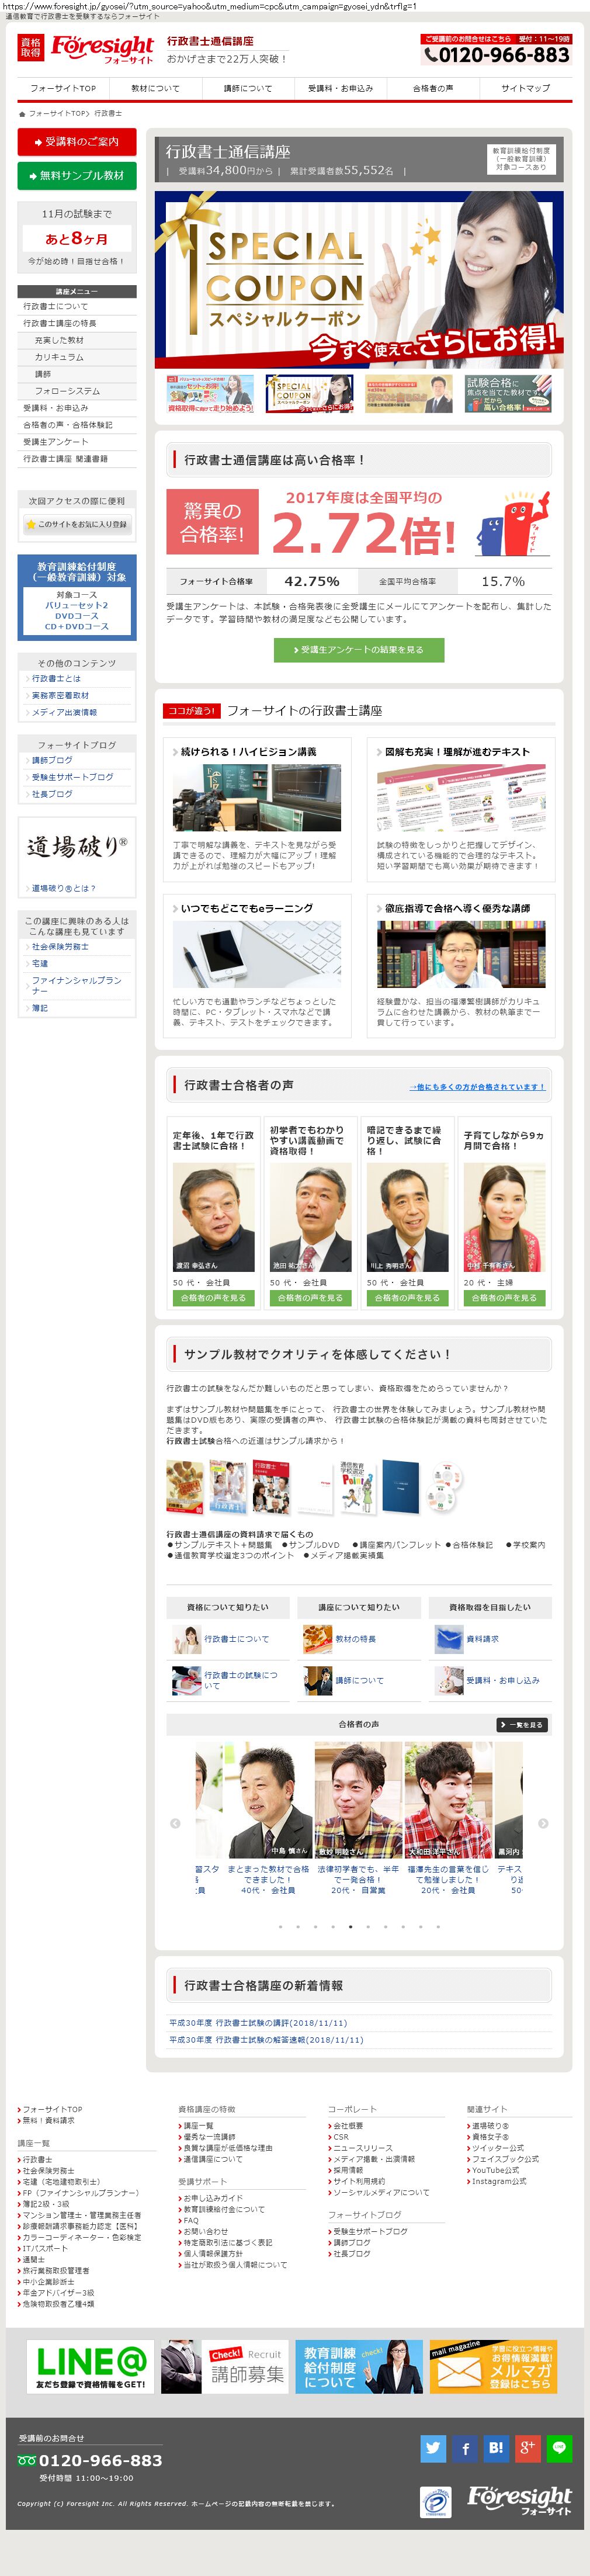The height and width of the screenshot is (2576, 590).
Task: Click the 会社概要 footer link
Action: pyautogui.click(x=348, y=2126)
